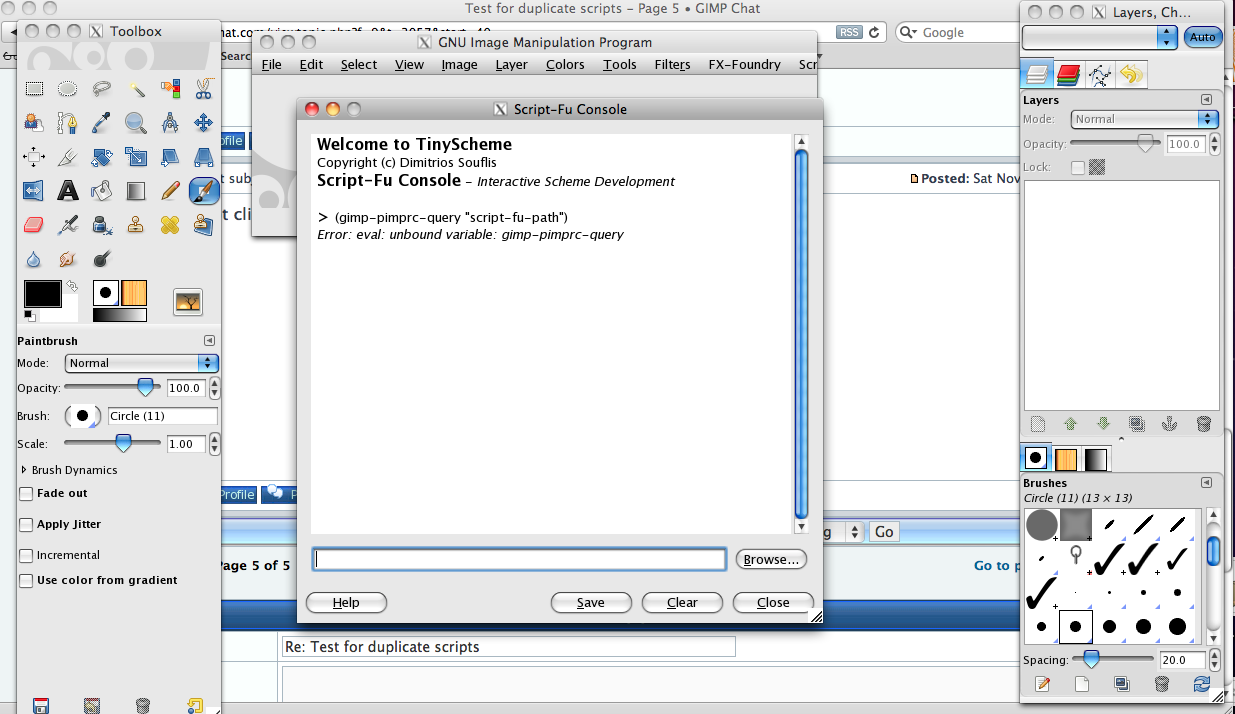Screen dimensions: 1235x714
Task: Switch to the Undo History tab
Action: (x=1131, y=74)
